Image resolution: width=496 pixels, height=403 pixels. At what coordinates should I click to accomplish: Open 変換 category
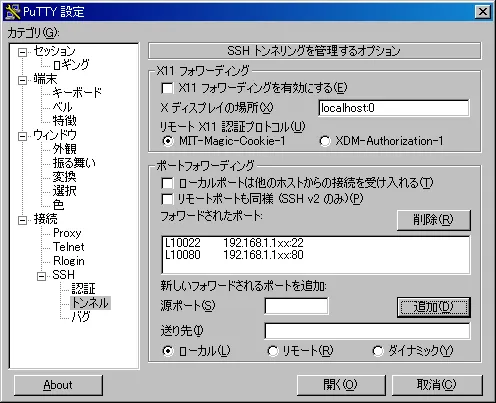pos(65,177)
